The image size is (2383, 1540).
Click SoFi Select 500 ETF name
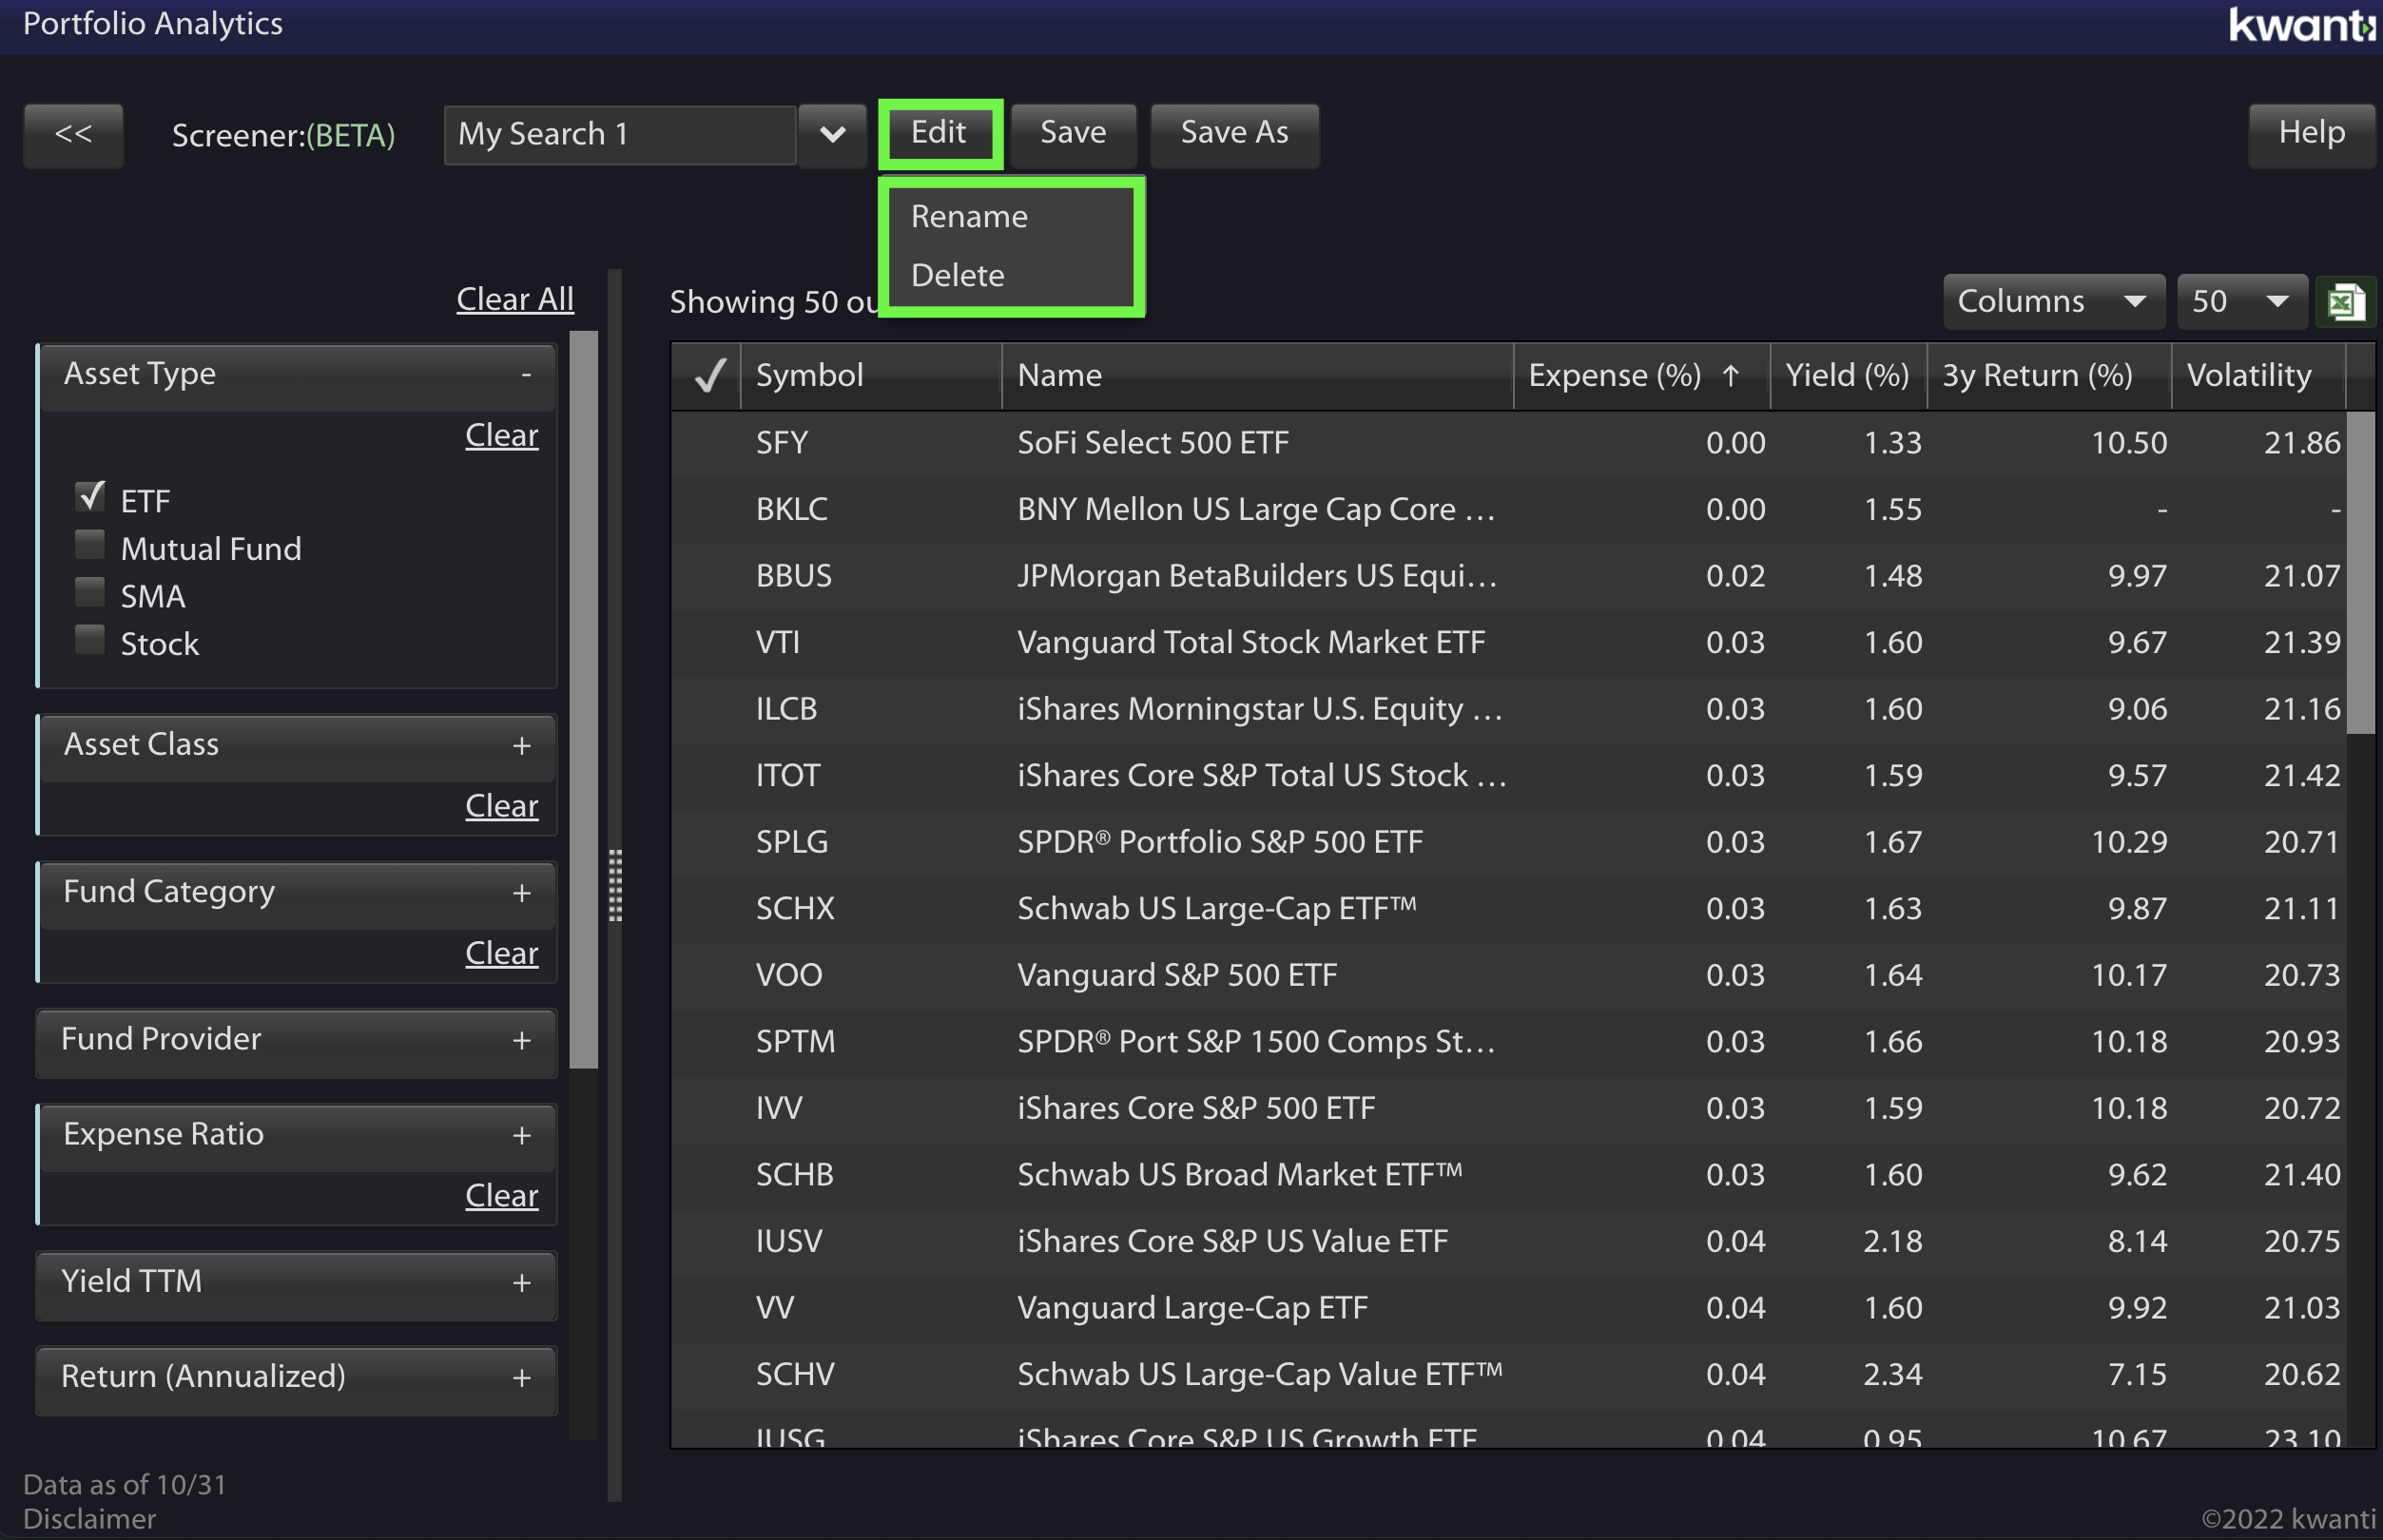point(1153,443)
